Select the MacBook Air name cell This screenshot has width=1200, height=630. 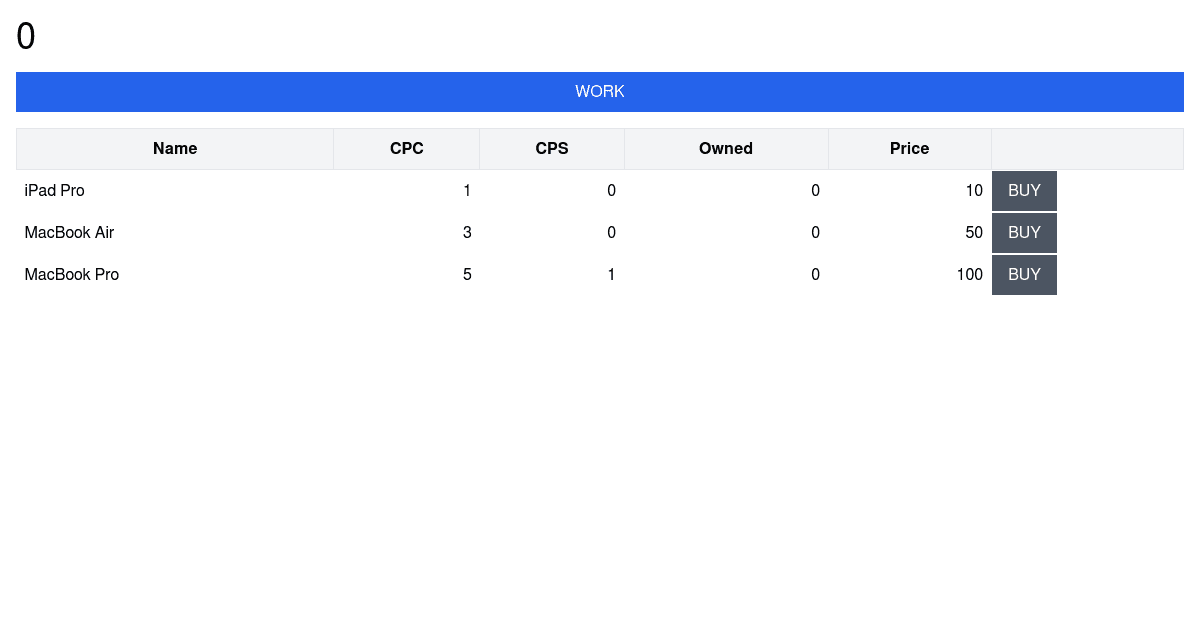tap(70, 233)
